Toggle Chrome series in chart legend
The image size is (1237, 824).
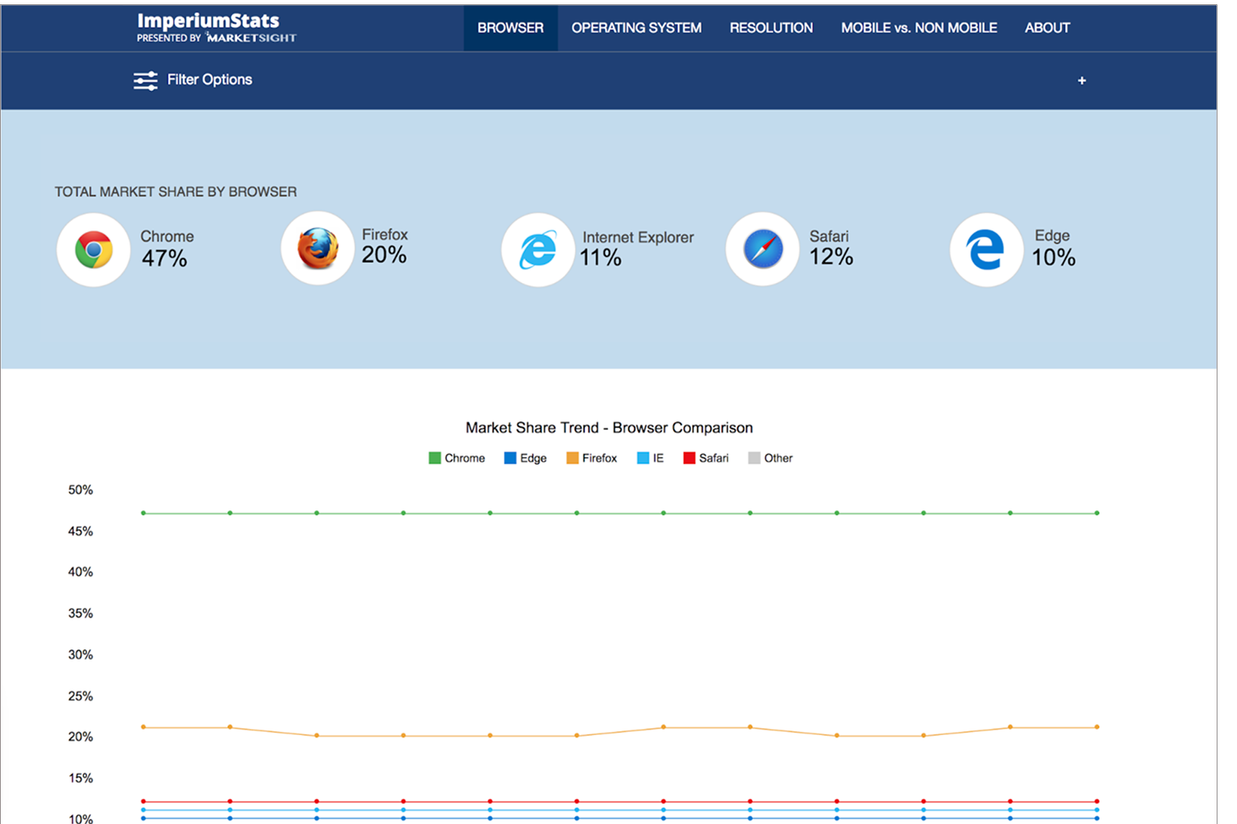tap(457, 458)
